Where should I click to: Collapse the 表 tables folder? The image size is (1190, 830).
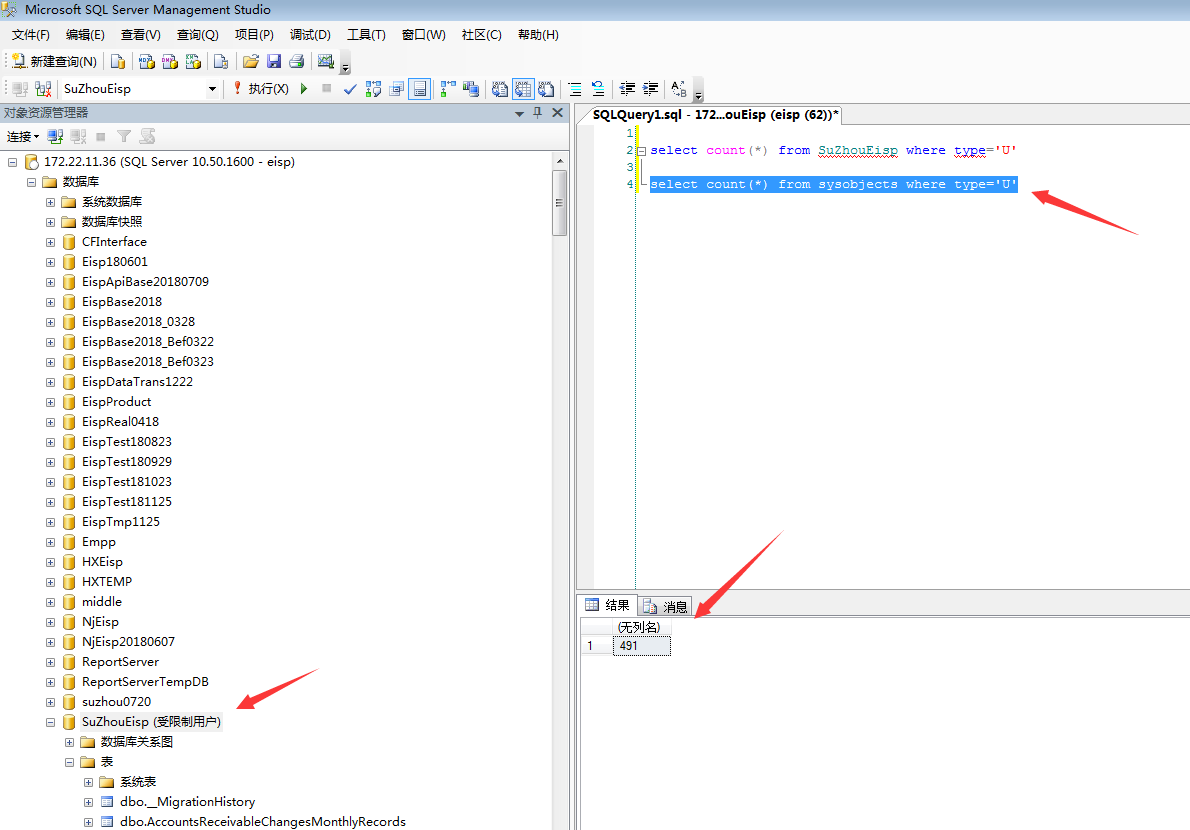[x=69, y=762]
